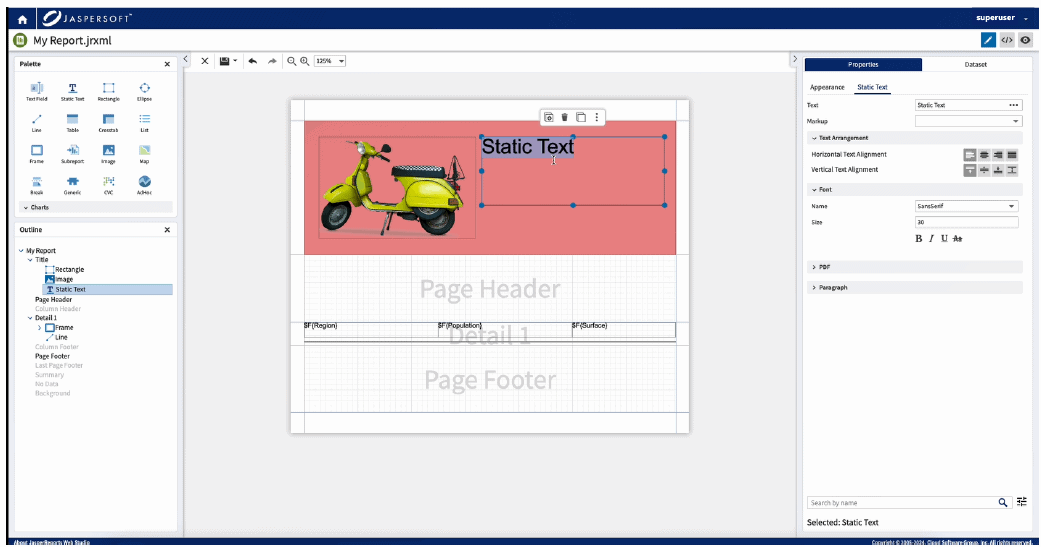
Task: Select the Crosstab palette element
Action: [108, 122]
